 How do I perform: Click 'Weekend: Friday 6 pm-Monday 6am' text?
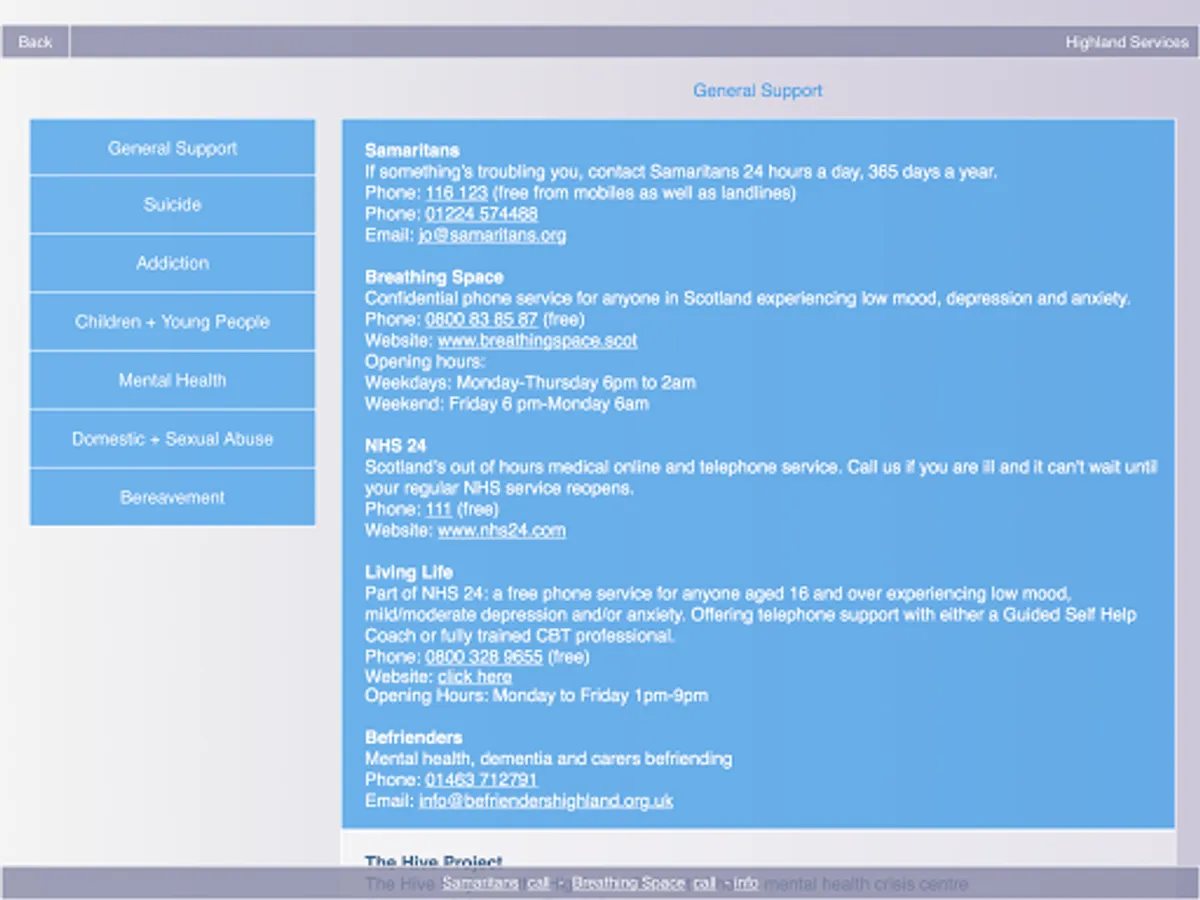[x=507, y=404]
